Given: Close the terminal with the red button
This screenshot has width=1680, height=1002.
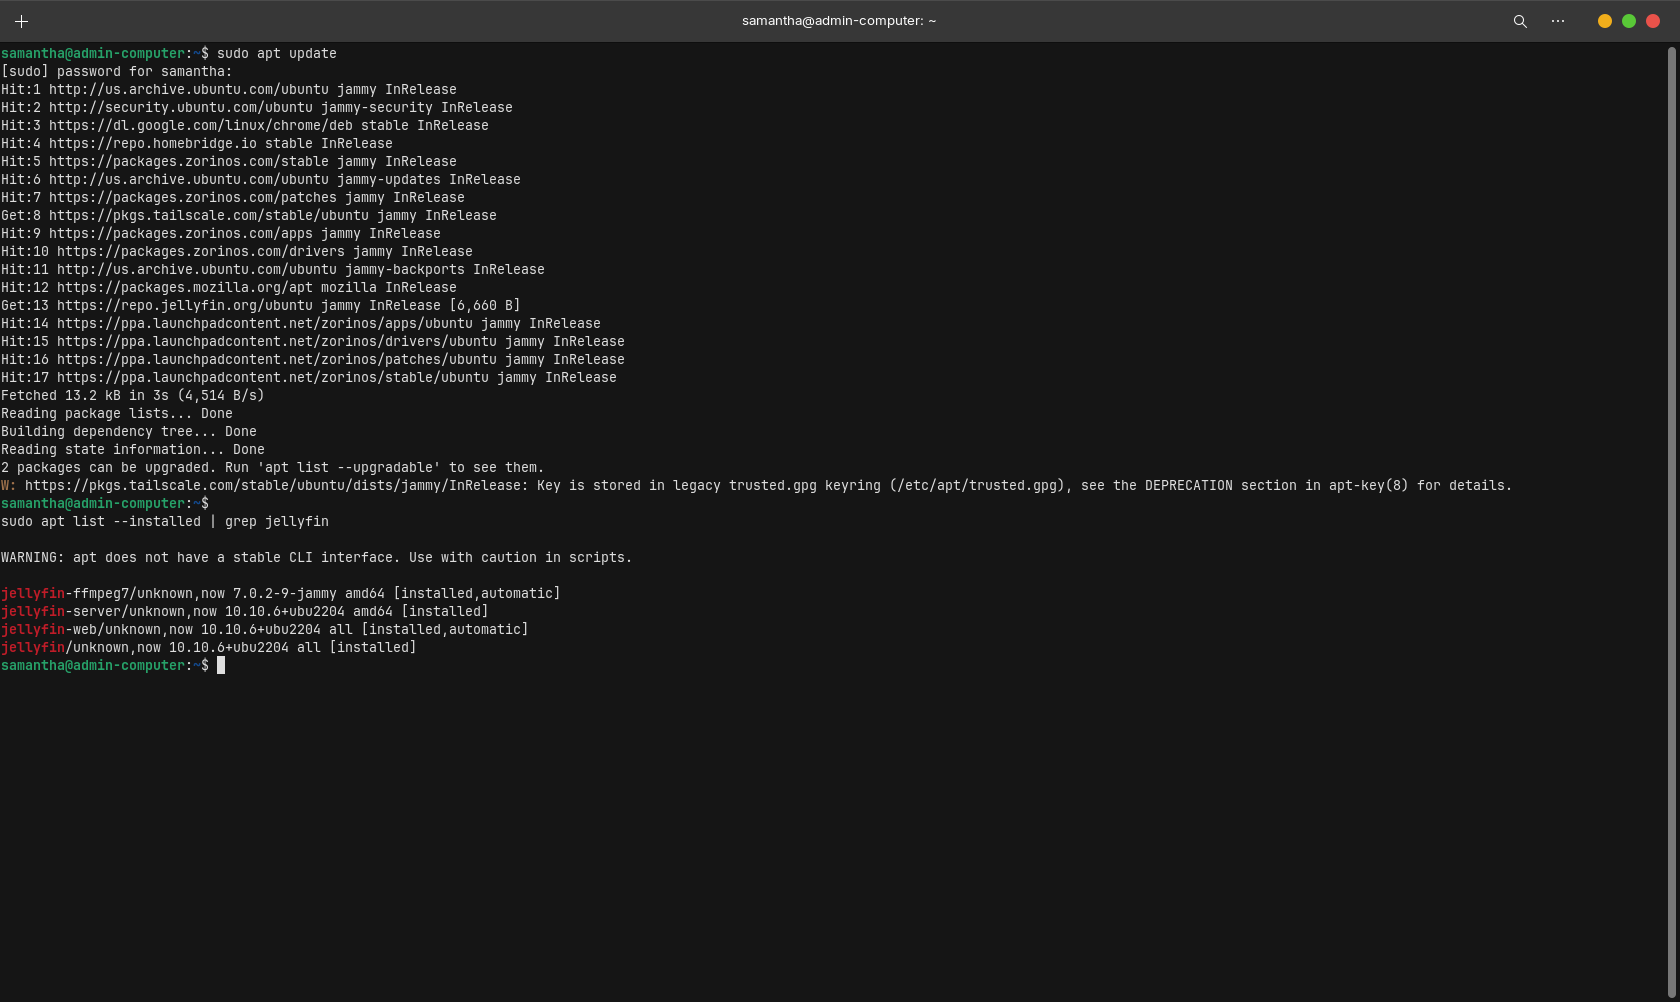Looking at the screenshot, I should pyautogui.click(x=1653, y=21).
